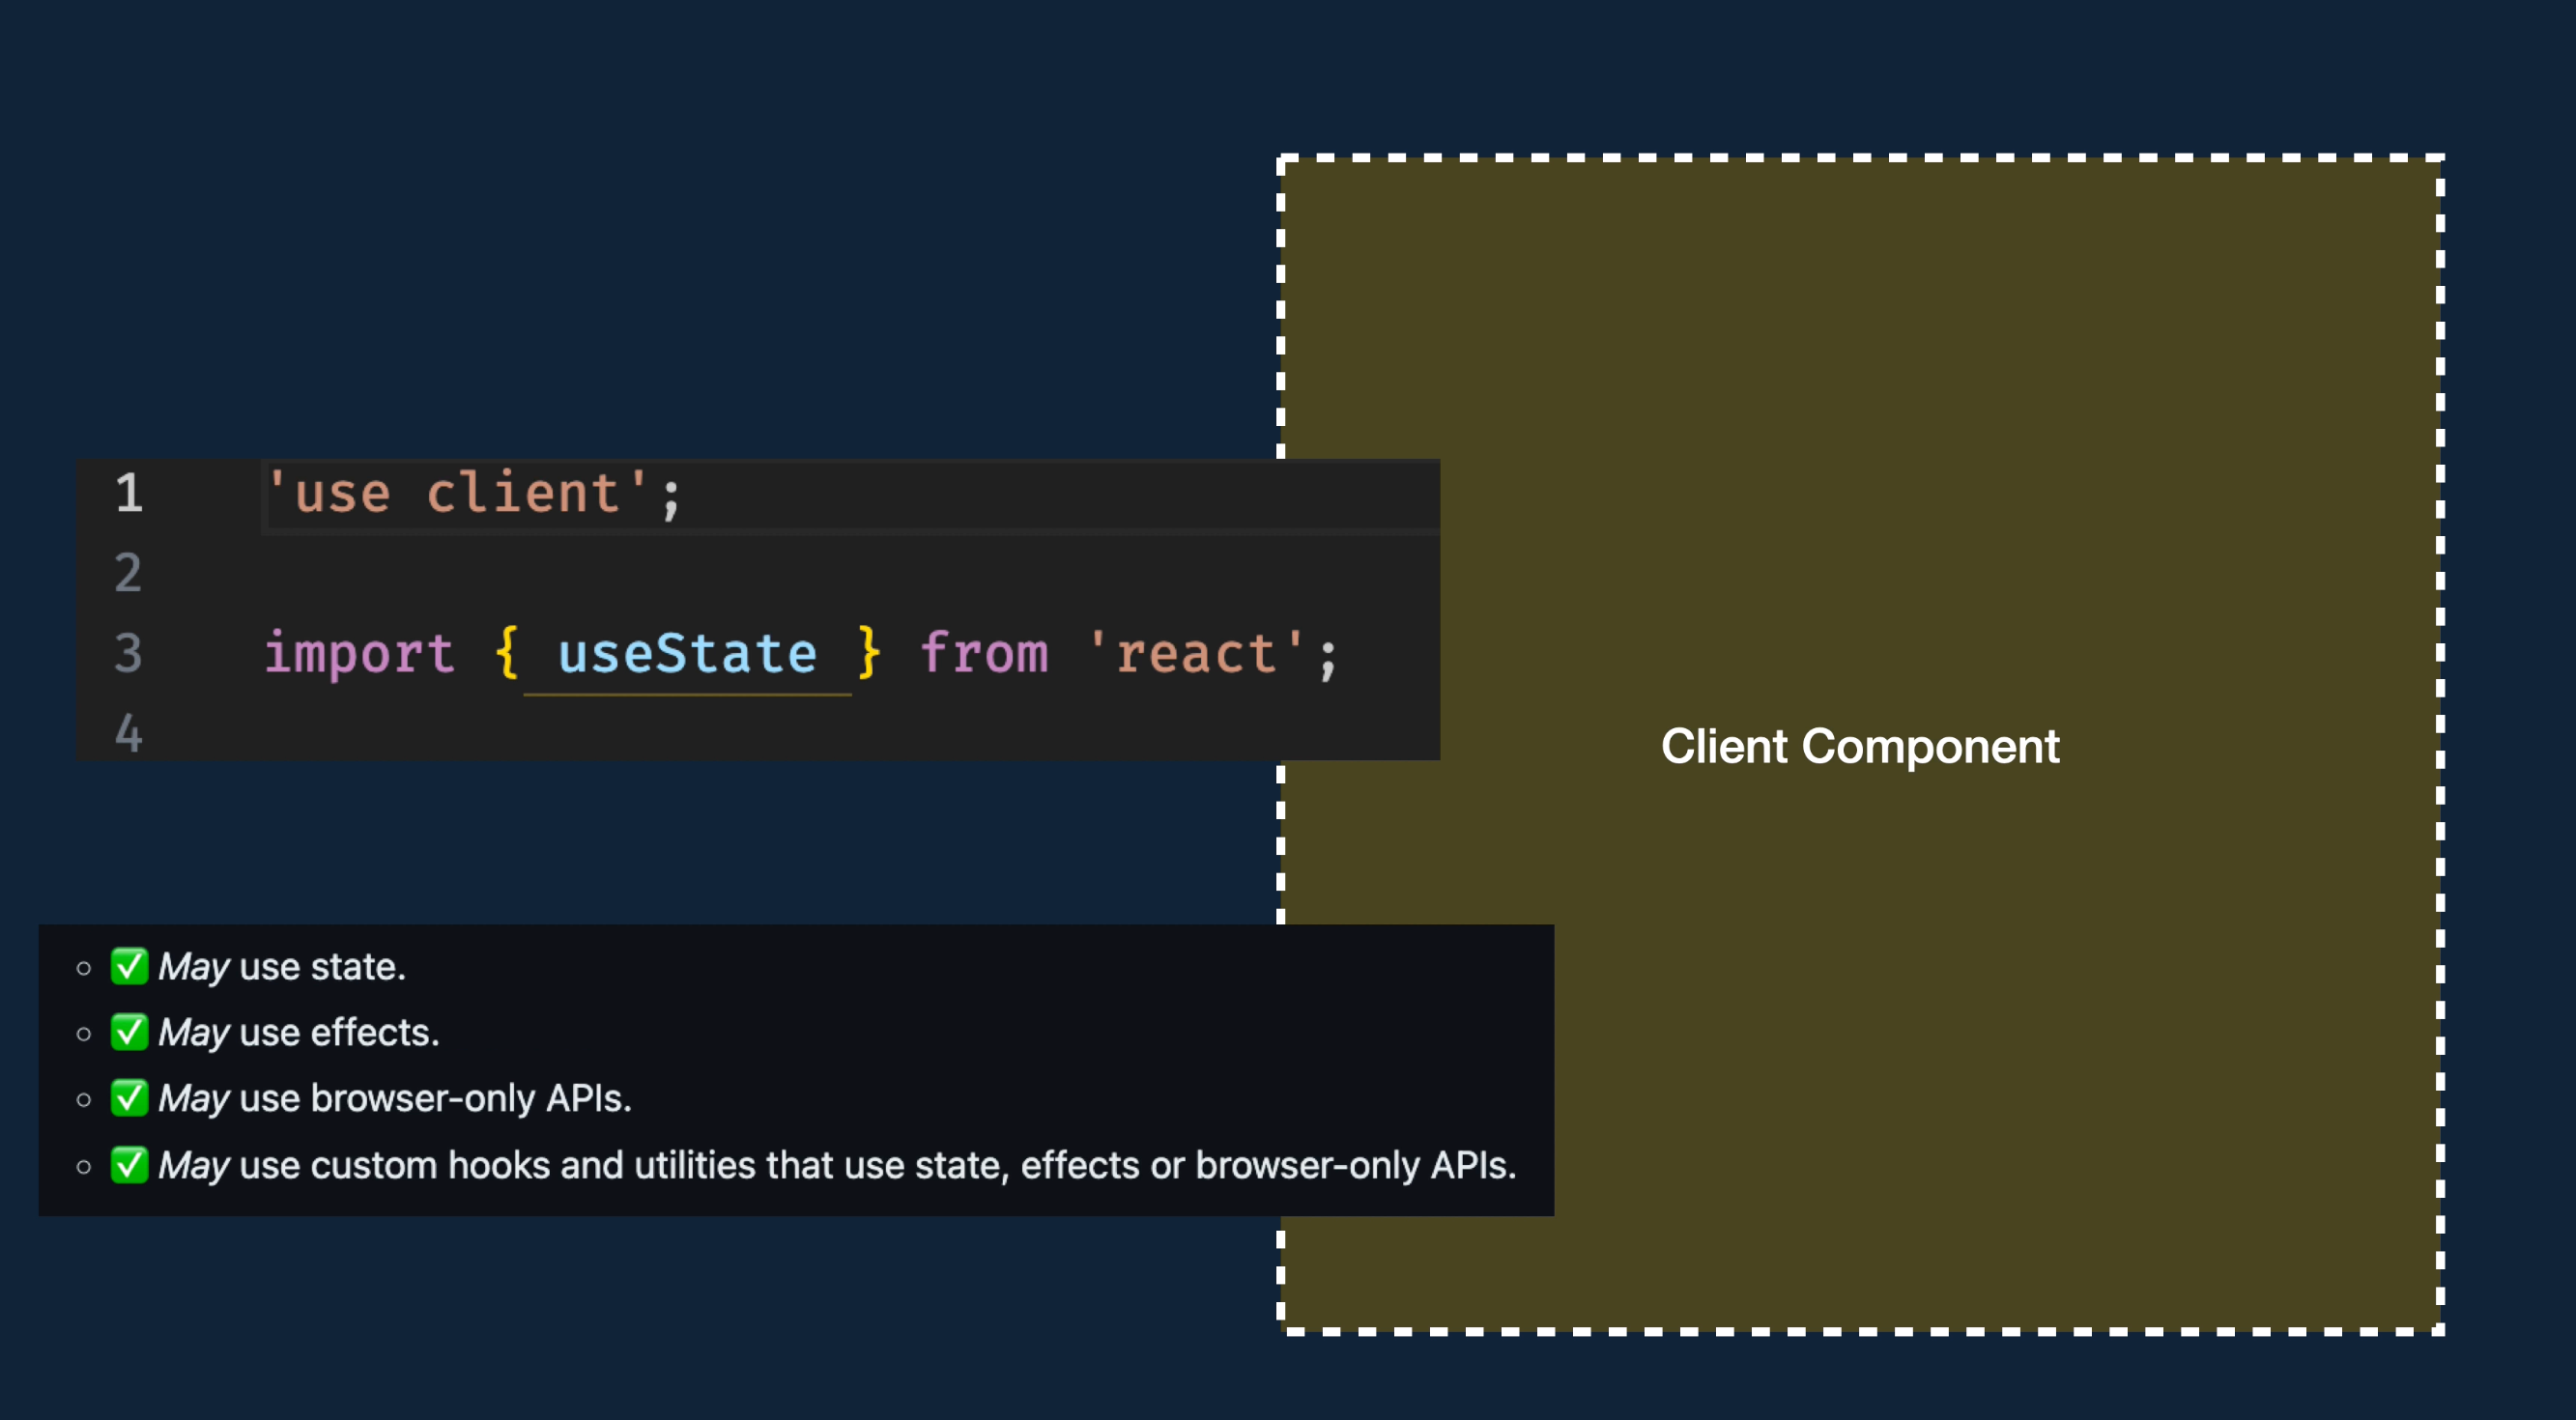Click the green checkmark beside 'May use effects.'
2576x1420 pixels.
pos(129,1032)
